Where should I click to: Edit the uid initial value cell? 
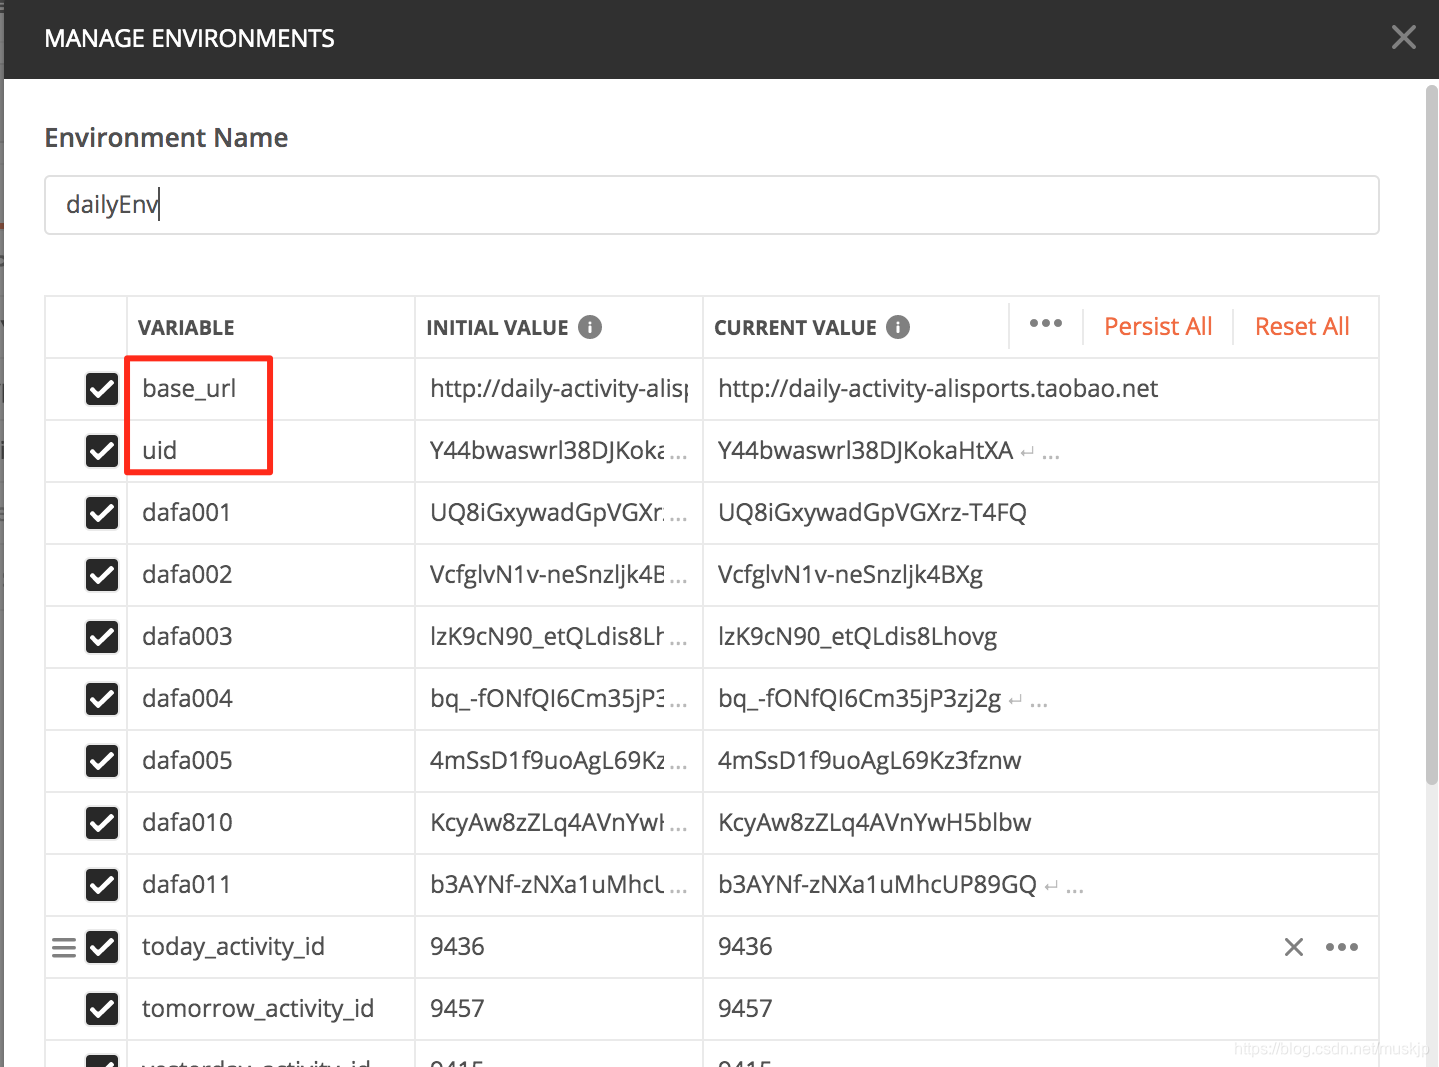[x=559, y=451]
